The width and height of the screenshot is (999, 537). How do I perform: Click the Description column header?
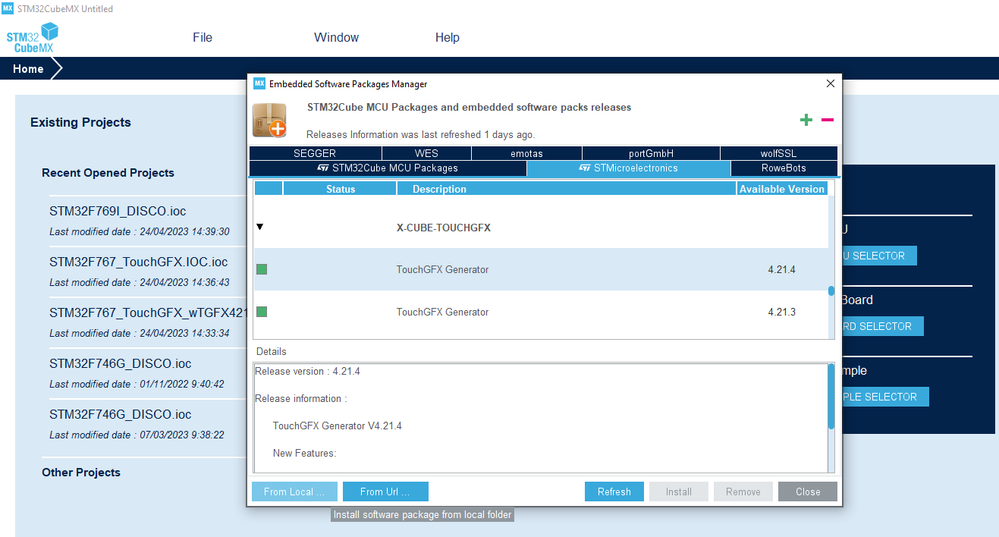point(566,189)
